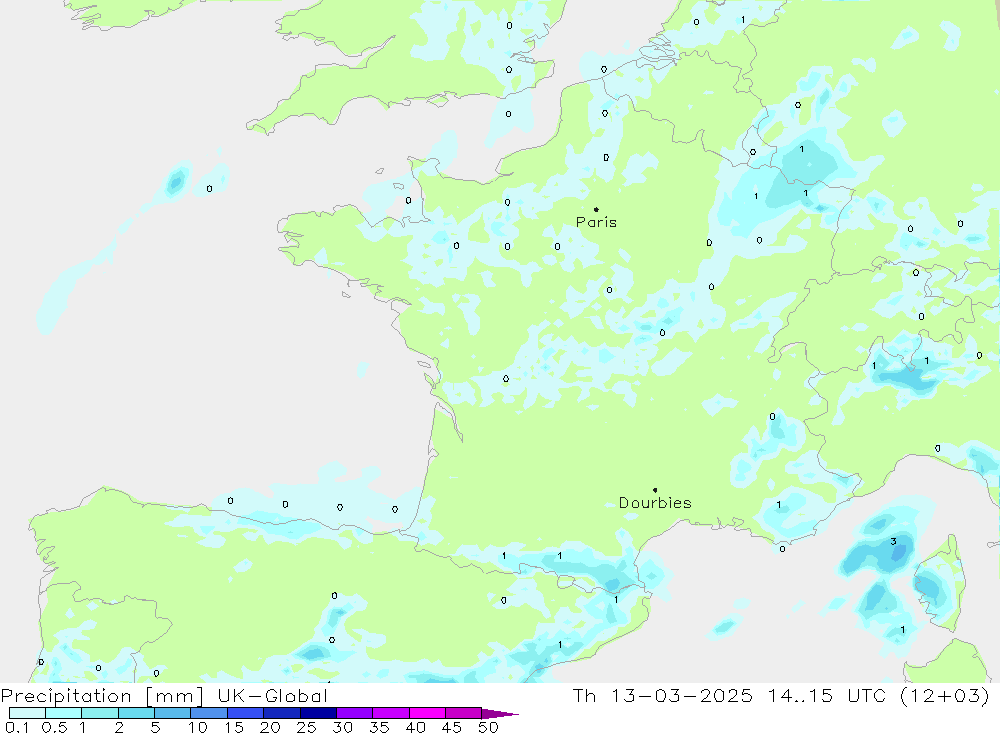Click the 'UK-Global' model name

tap(273, 695)
